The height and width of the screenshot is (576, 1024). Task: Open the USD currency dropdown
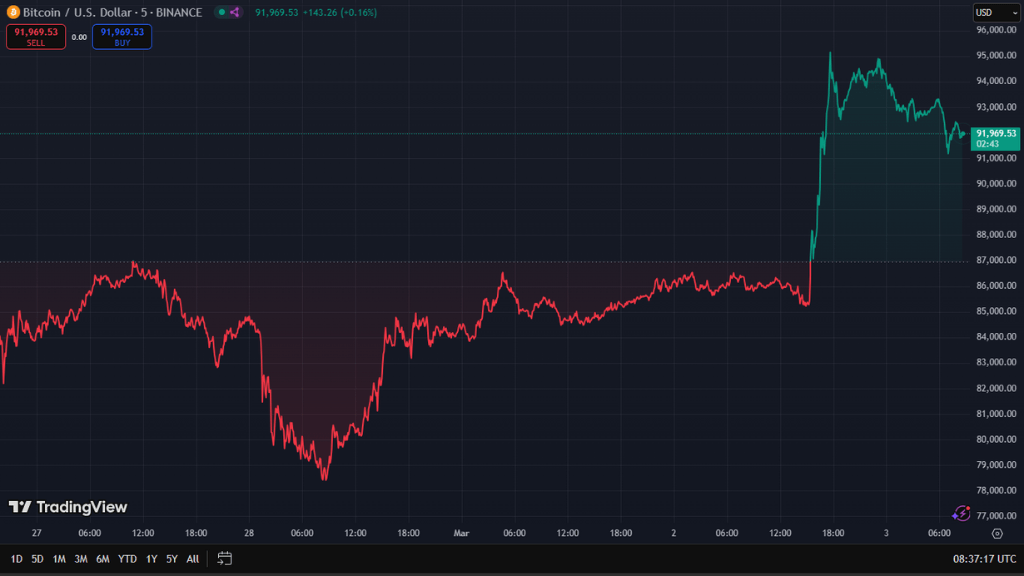point(996,12)
